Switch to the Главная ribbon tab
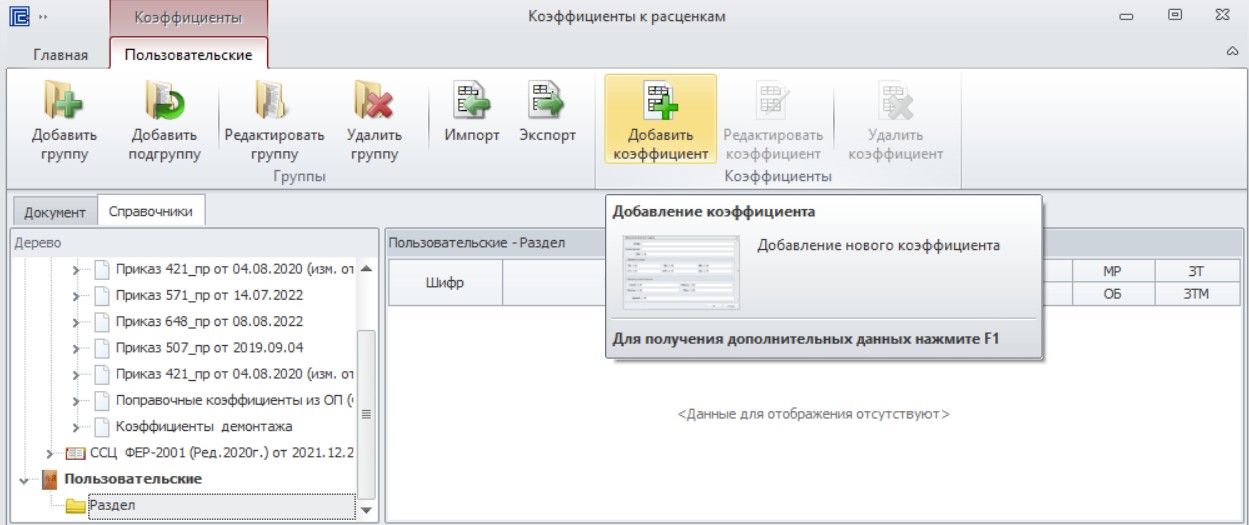 click(x=61, y=54)
